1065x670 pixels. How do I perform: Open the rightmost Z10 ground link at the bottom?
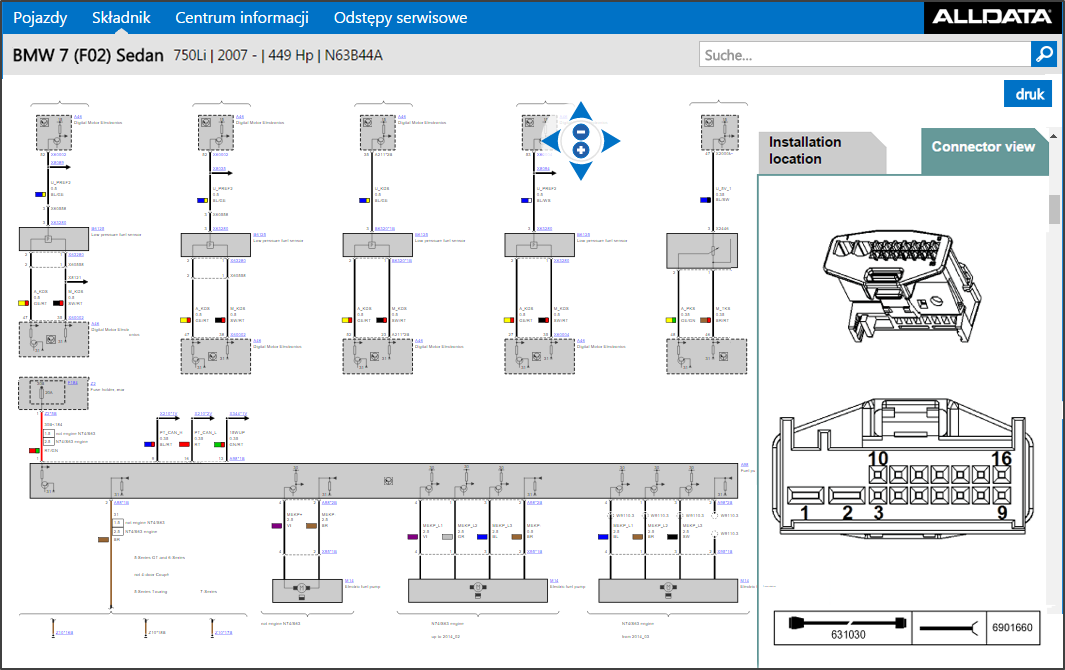click(223, 633)
